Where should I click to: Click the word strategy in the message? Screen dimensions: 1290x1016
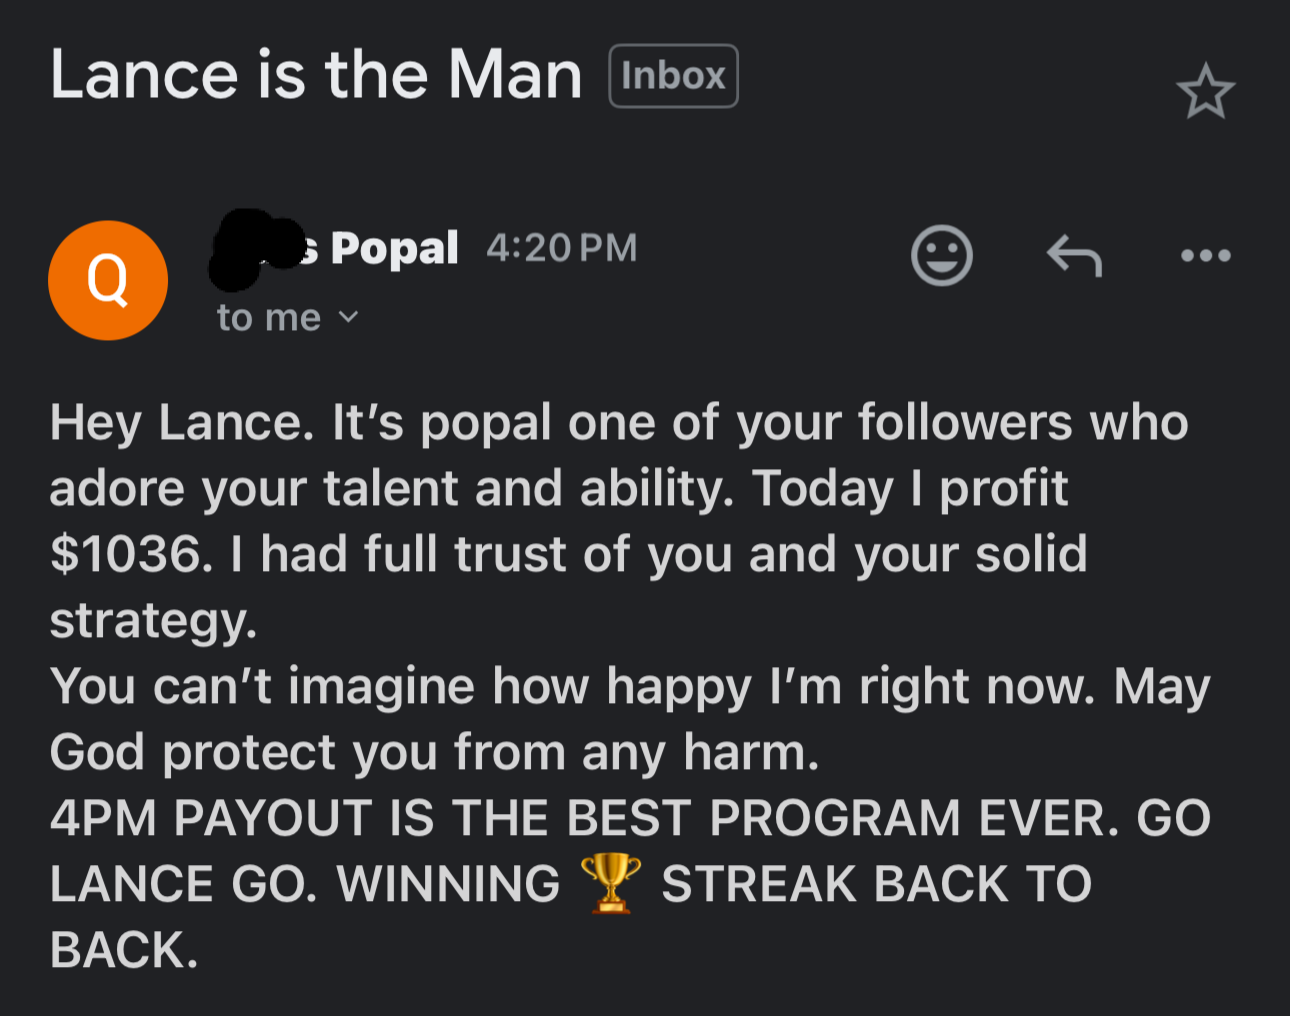[152, 620]
